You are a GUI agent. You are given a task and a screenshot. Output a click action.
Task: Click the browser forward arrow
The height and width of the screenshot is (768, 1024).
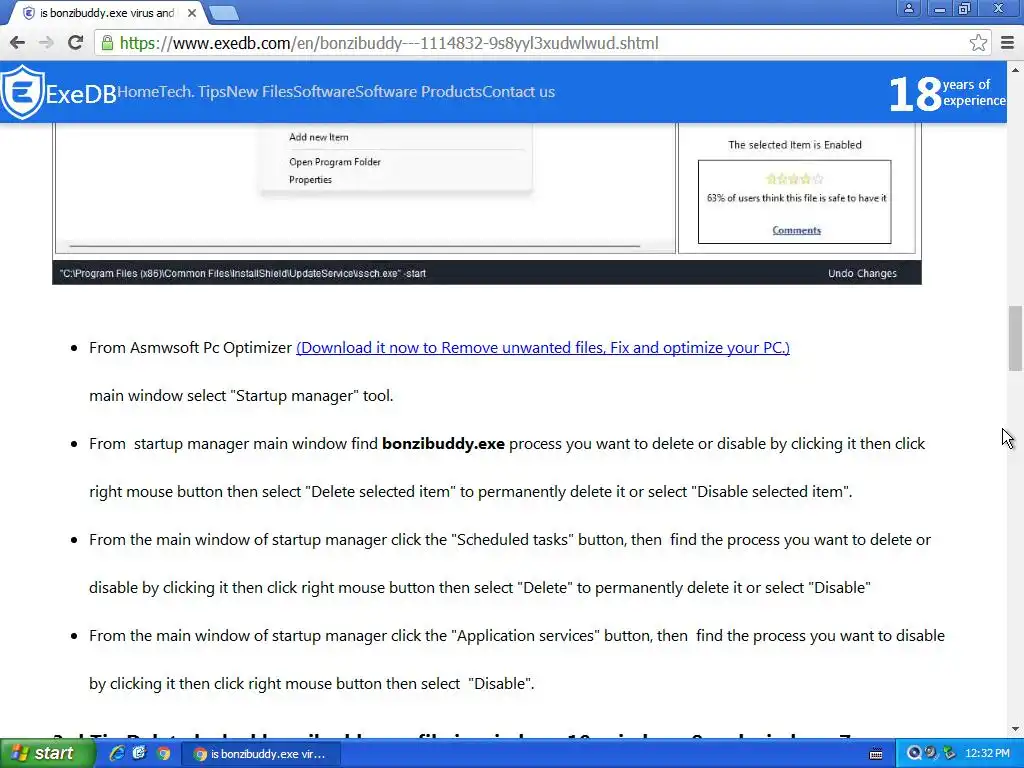pos(46,43)
